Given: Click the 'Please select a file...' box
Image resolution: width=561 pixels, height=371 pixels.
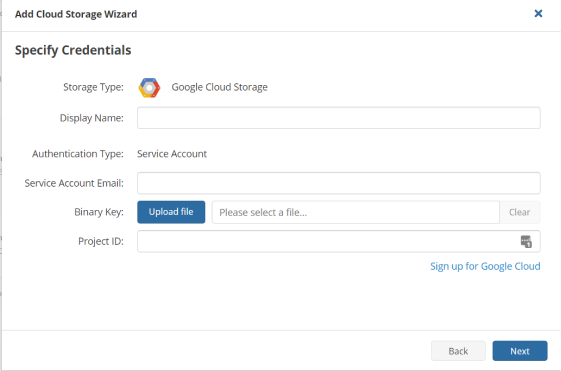Looking at the screenshot, I should point(355,212).
